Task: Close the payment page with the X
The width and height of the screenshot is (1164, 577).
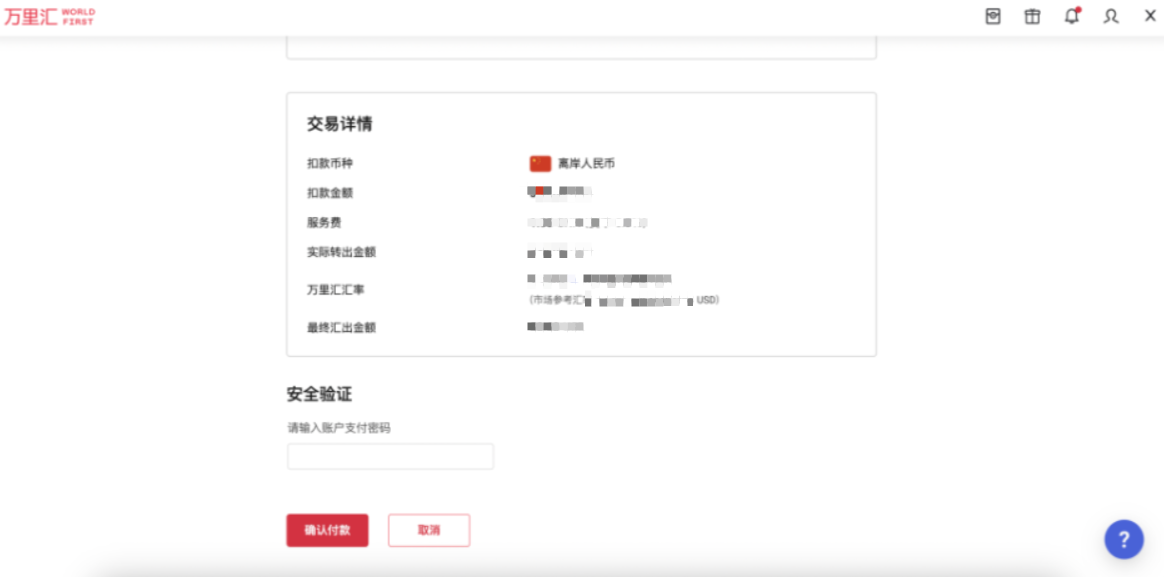Action: click(x=1150, y=16)
